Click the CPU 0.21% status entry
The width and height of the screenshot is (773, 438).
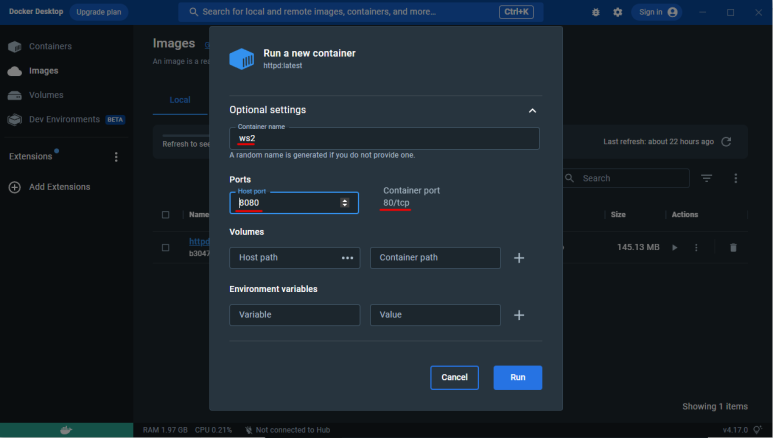pos(213,430)
